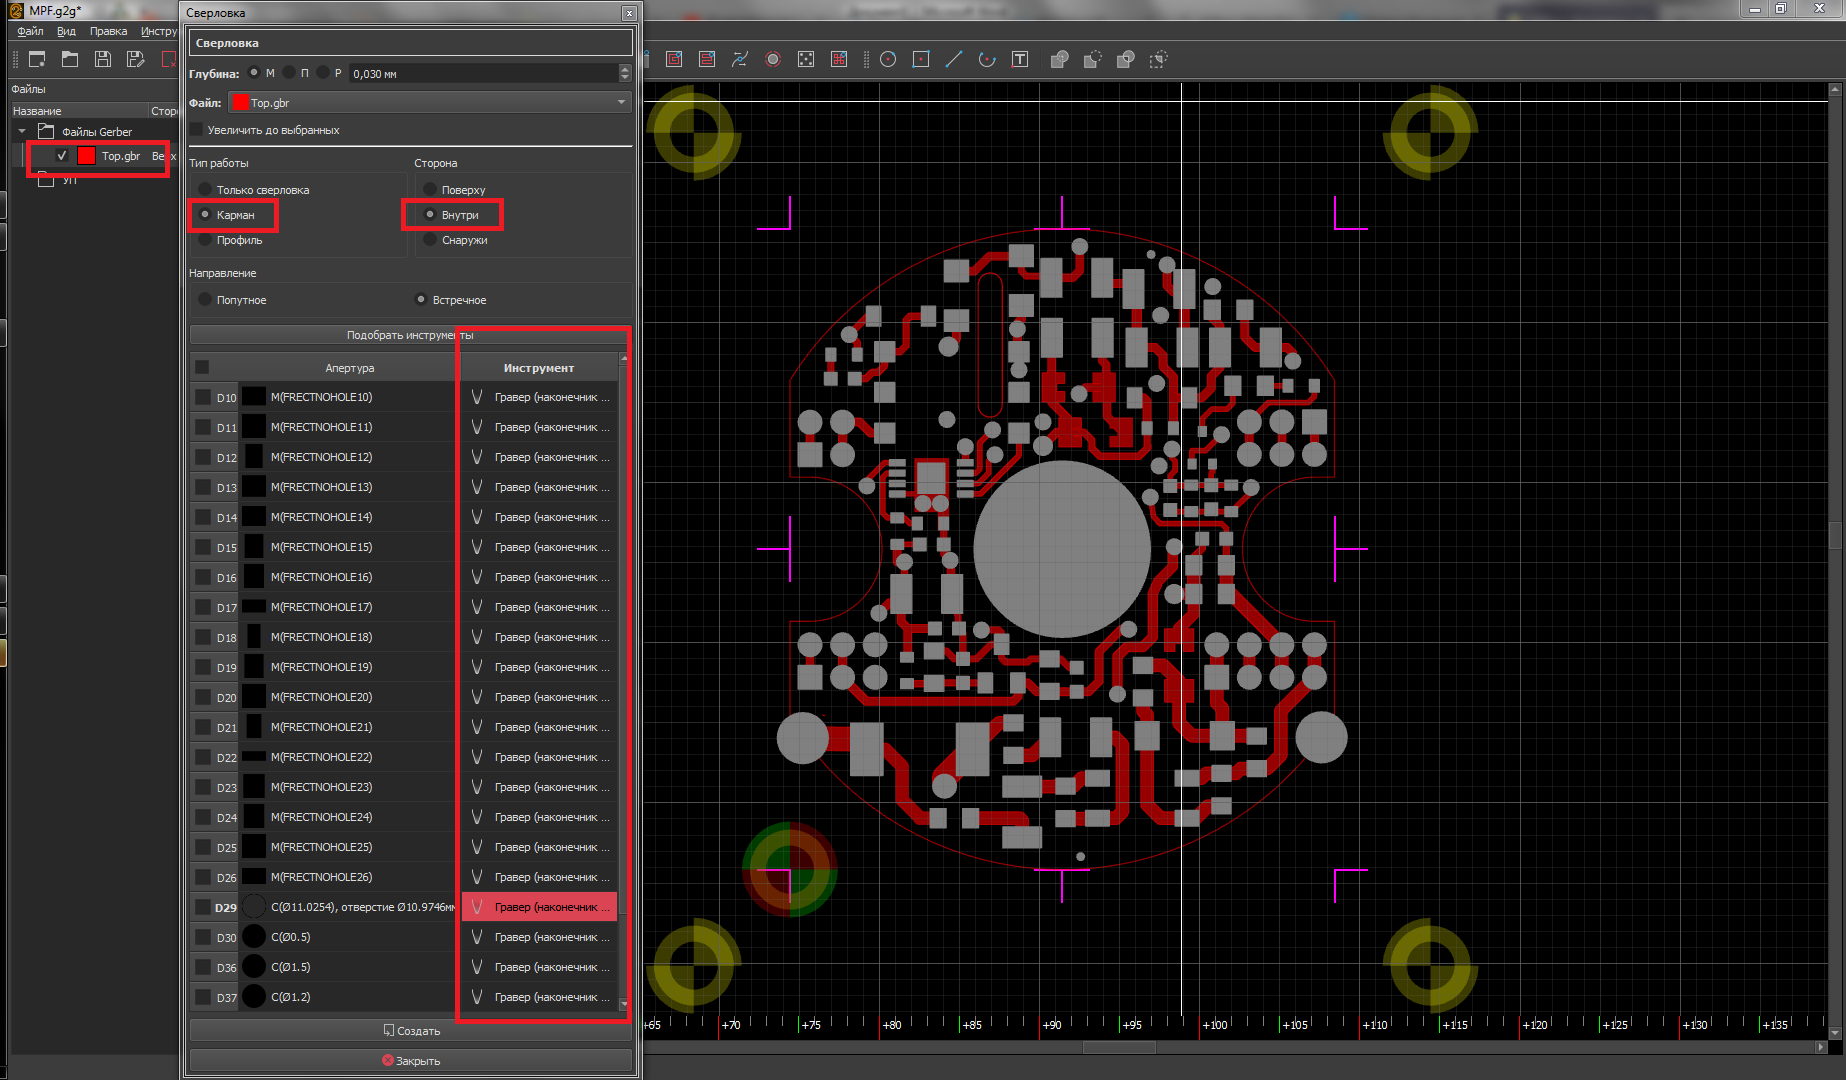Click the engraver V icon in row D37
Screen dimensions: 1846x1080
(477, 997)
